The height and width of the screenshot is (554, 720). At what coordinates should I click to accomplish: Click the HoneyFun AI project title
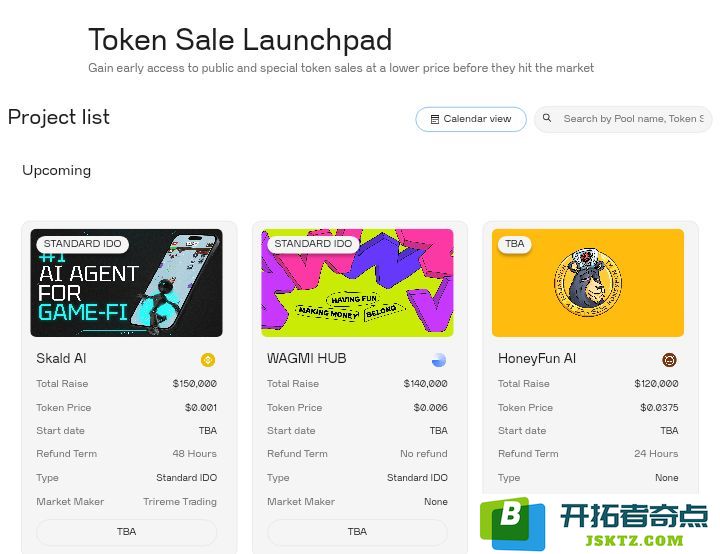pos(537,358)
